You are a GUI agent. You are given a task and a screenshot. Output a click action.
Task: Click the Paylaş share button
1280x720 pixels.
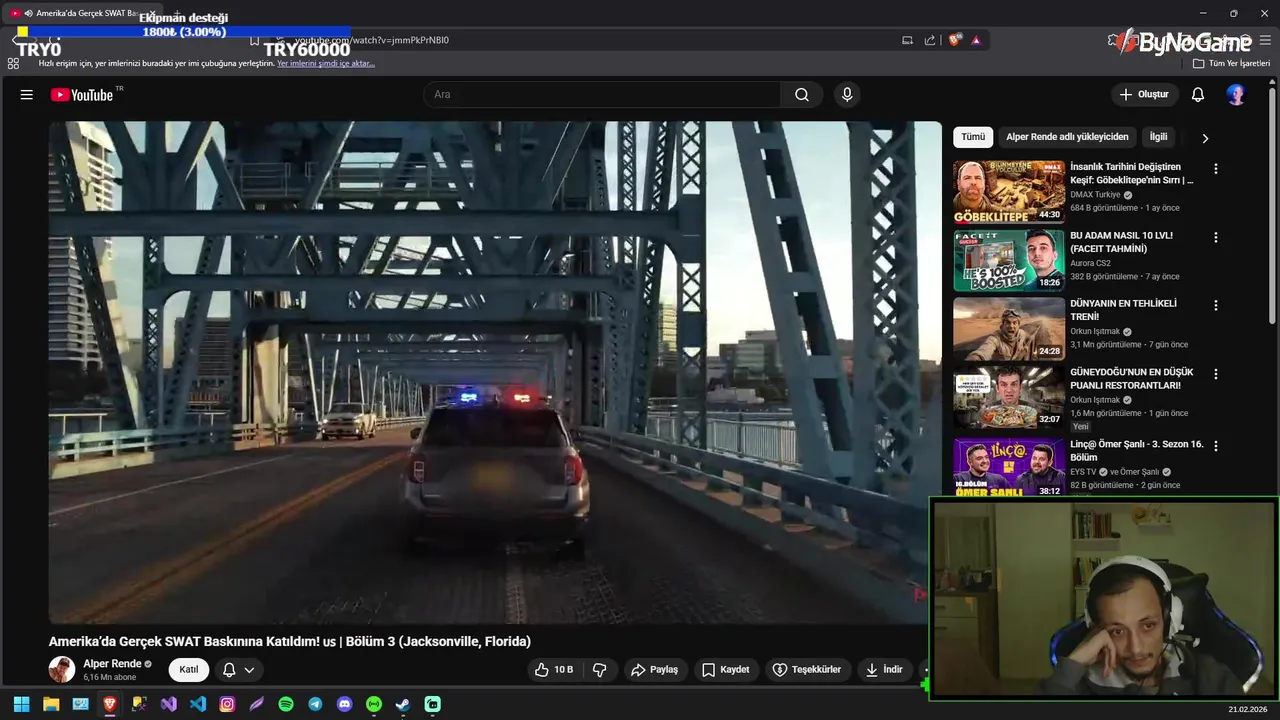(x=654, y=670)
